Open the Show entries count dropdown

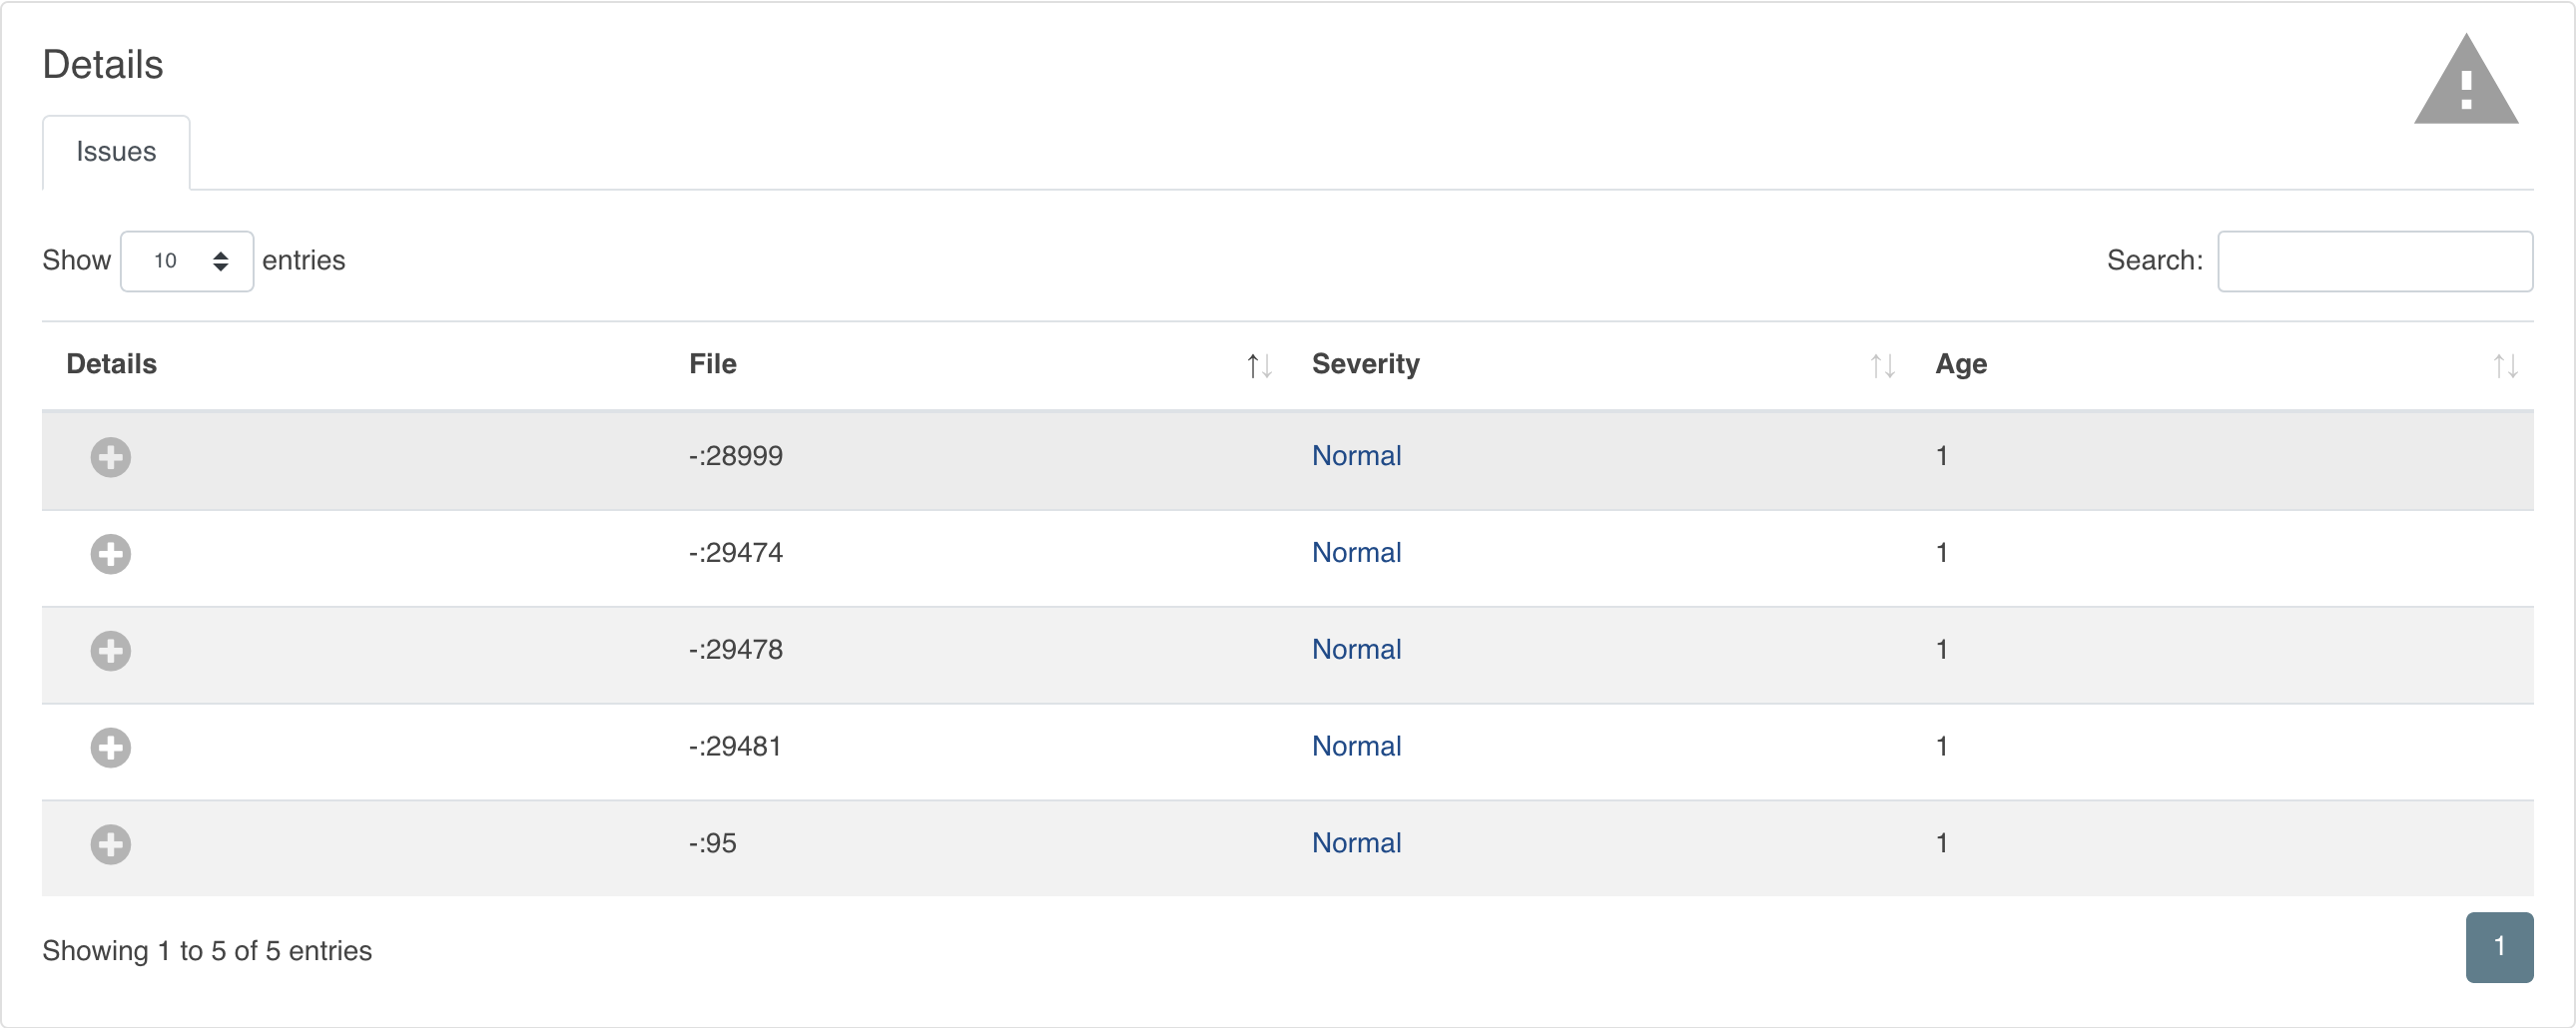[x=187, y=261]
